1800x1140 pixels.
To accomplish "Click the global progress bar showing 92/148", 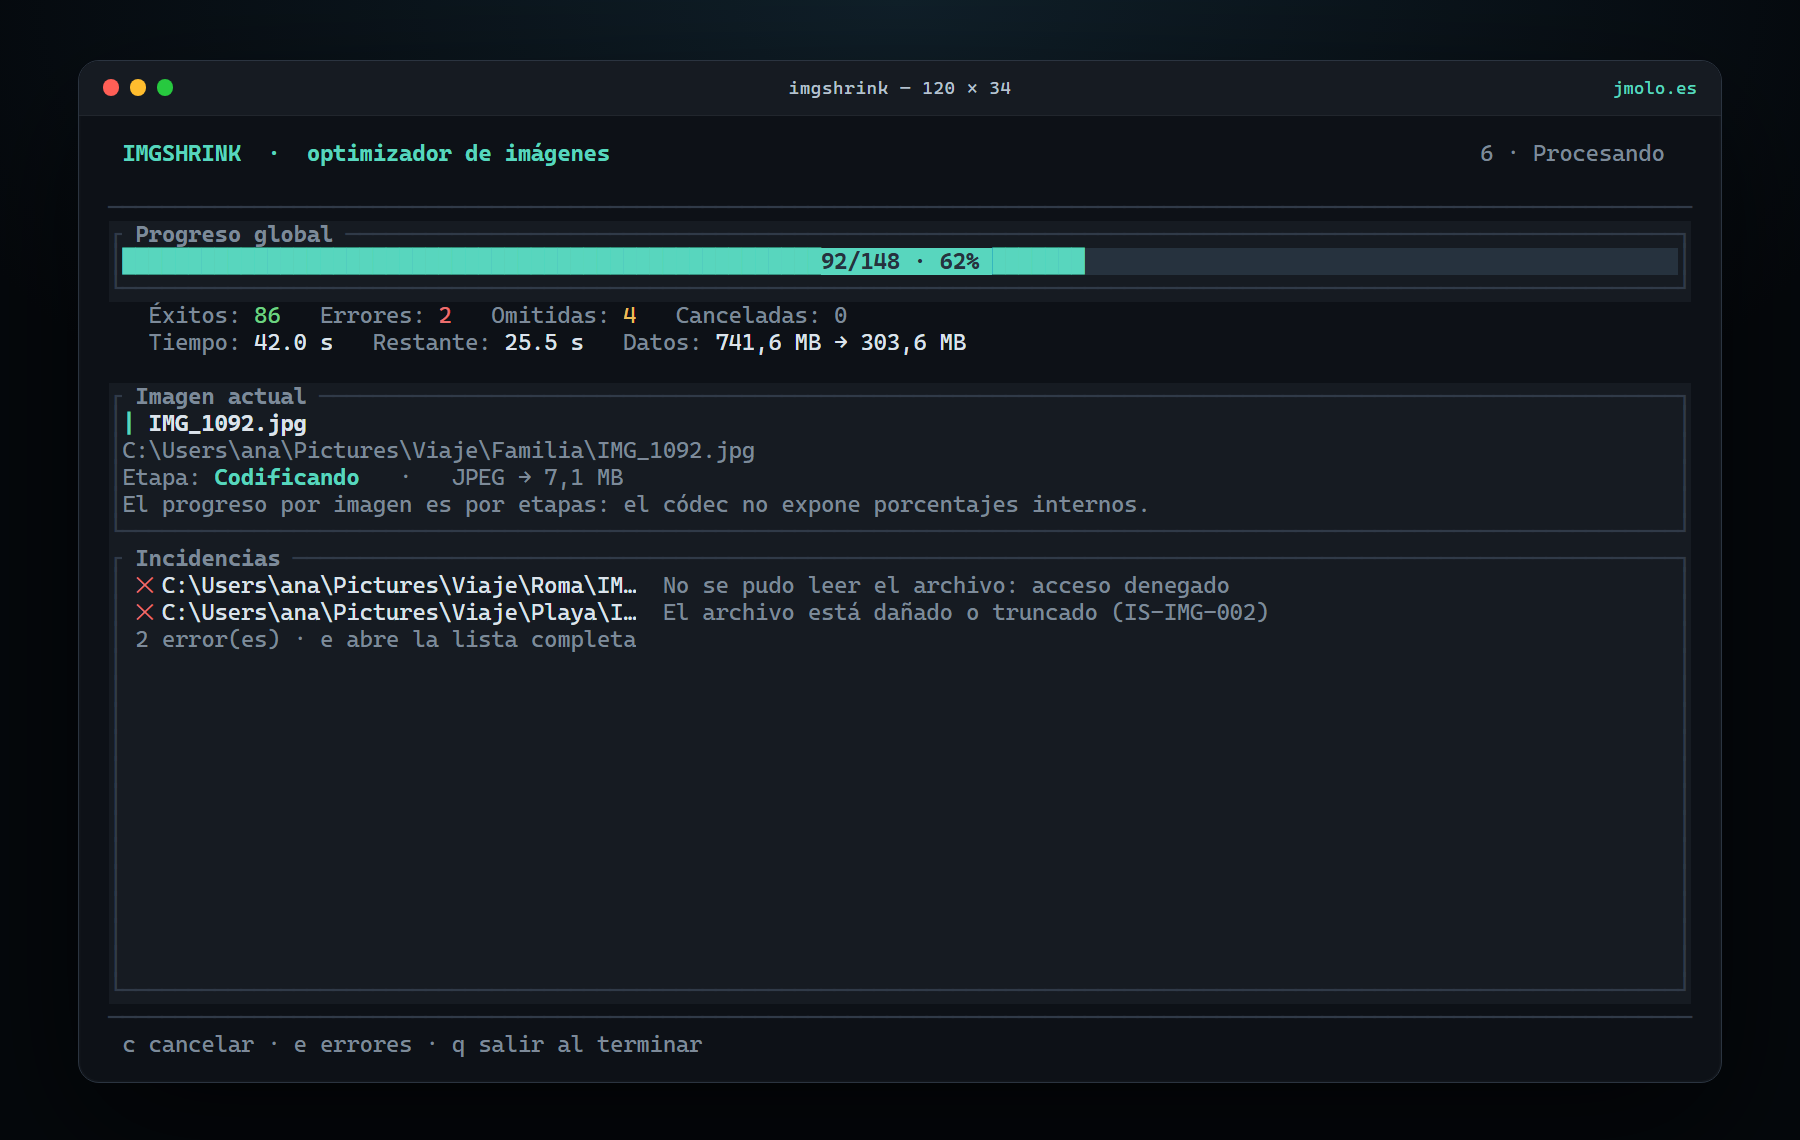I will 900,261.
